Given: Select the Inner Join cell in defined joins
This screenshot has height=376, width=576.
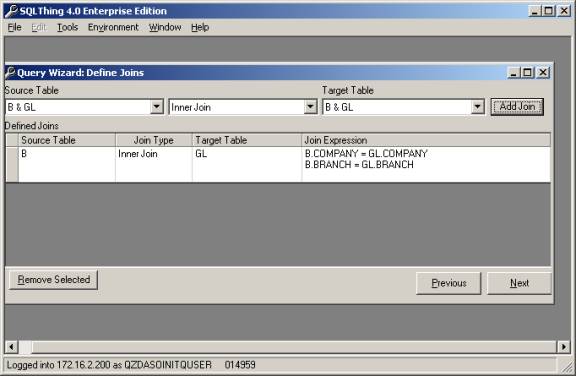Looking at the screenshot, I should [x=154, y=164].
